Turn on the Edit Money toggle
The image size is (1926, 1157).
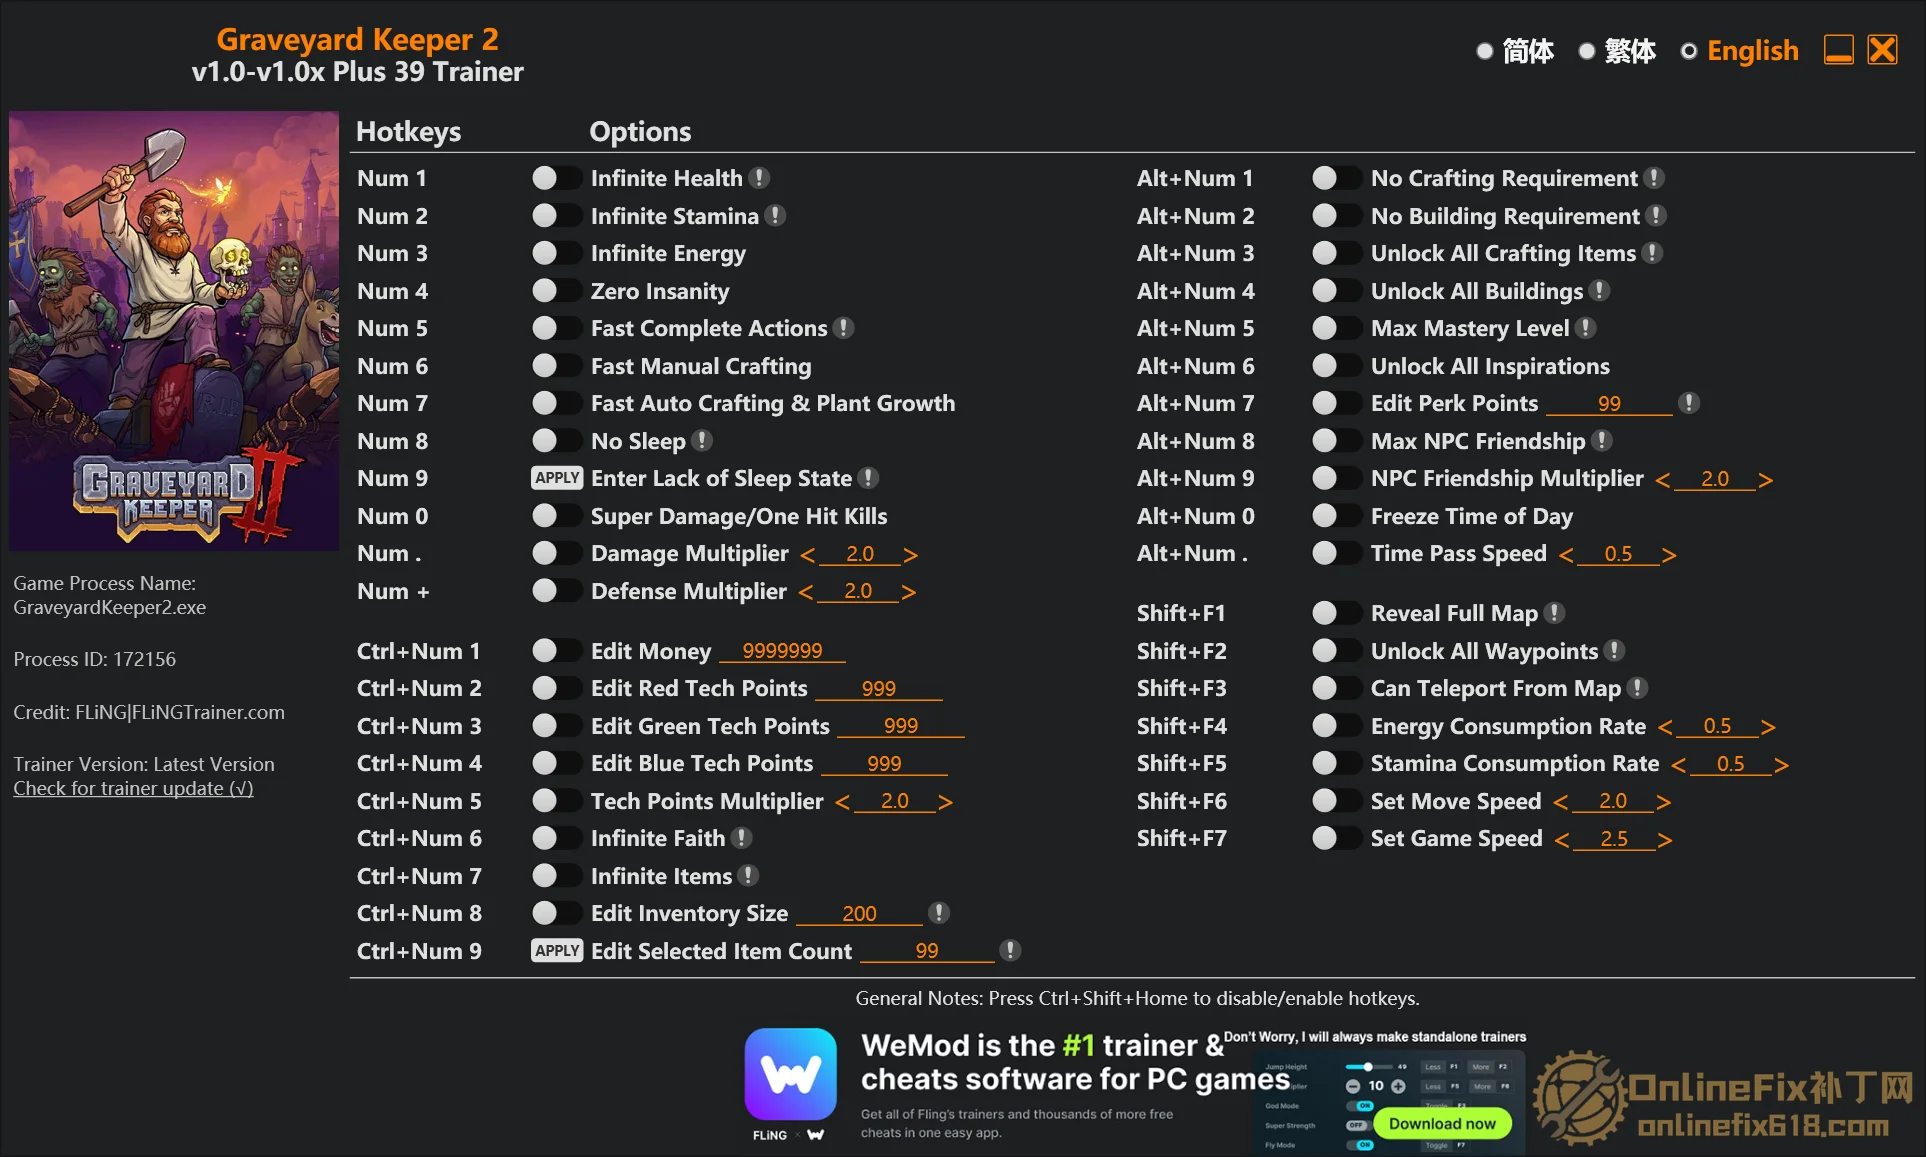[555, 651]
